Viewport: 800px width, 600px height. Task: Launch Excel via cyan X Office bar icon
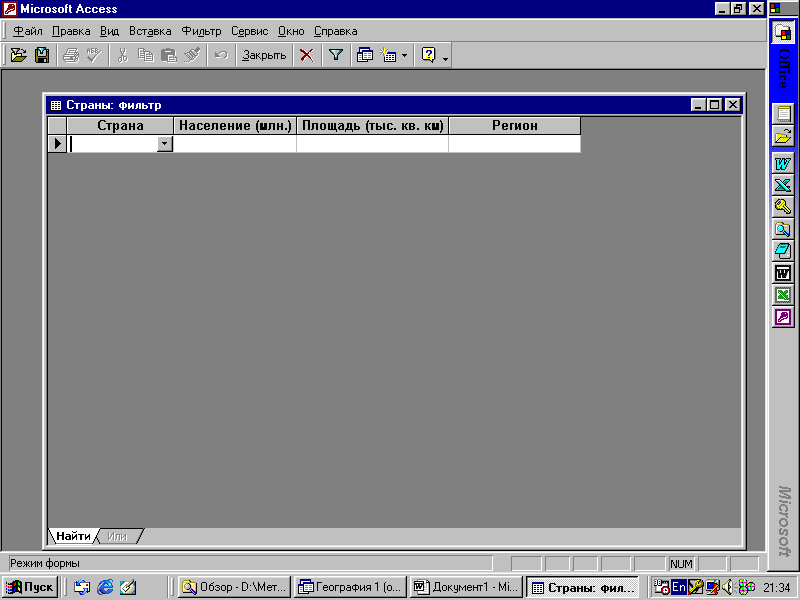783,185
